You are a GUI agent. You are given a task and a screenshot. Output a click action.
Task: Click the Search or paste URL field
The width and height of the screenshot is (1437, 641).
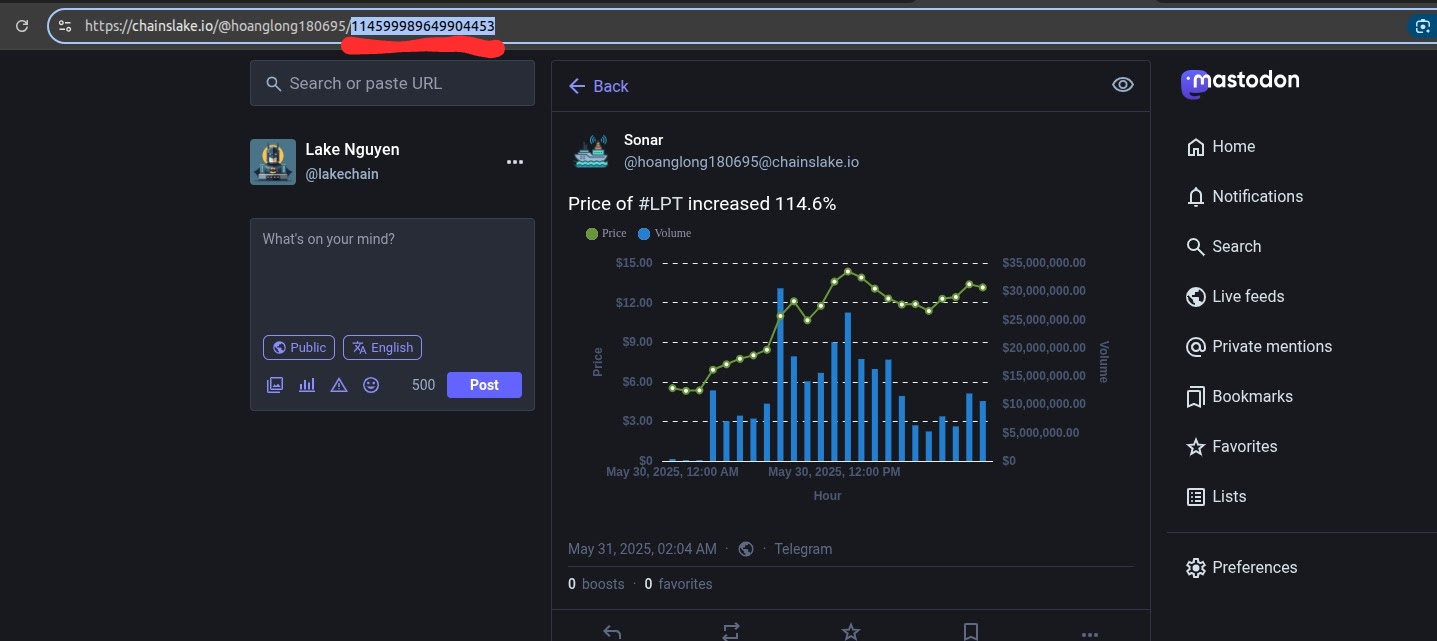(392, 84)
